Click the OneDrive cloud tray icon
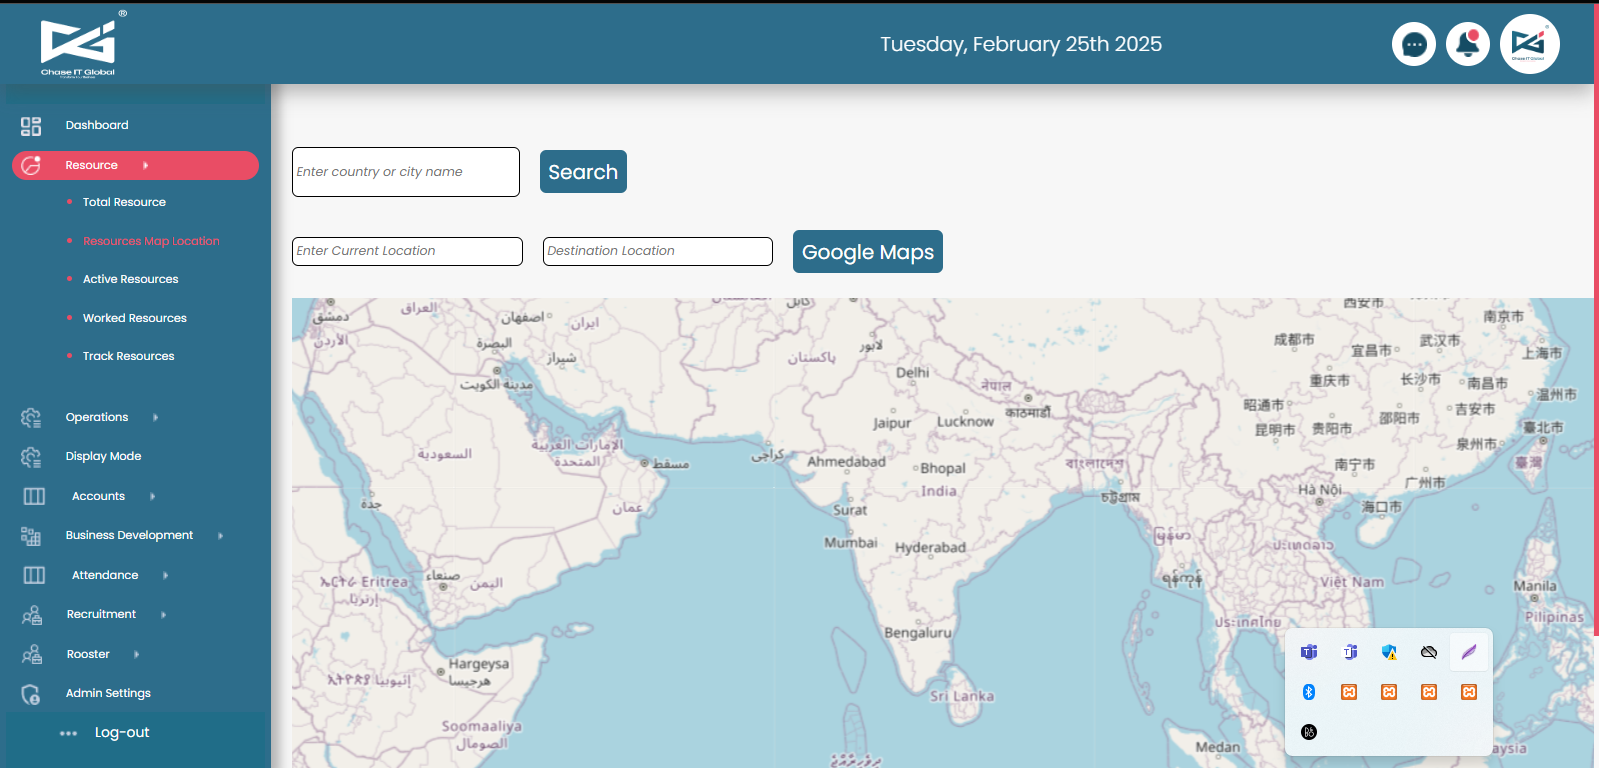The height and width of the screenshot is (768, 1599). 1428,652
